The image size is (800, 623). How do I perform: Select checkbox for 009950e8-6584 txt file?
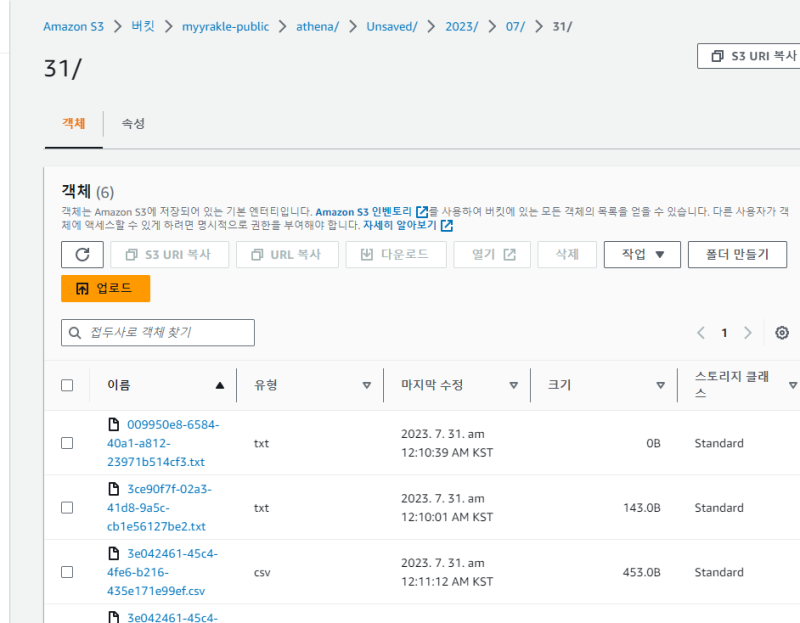(67, 443)
